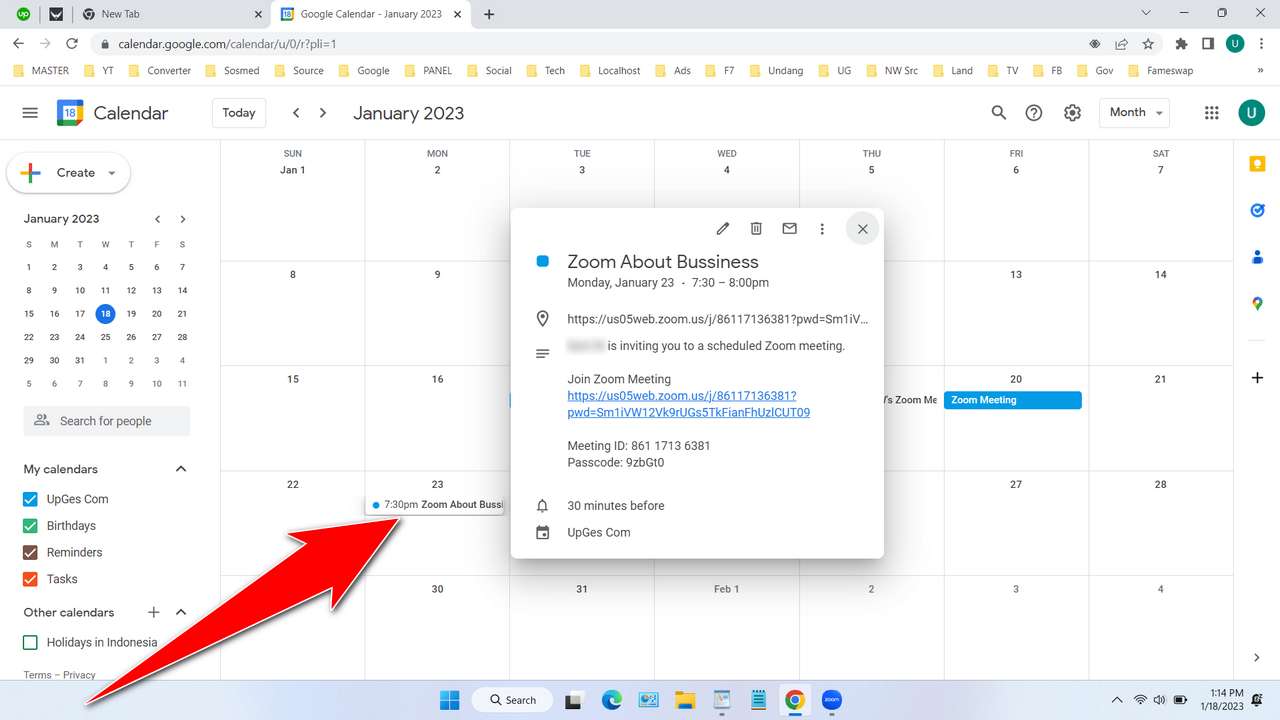
Task: Hide side panel chevron at bottom right
Action: pyautogui.click(x=1257, y=657)
